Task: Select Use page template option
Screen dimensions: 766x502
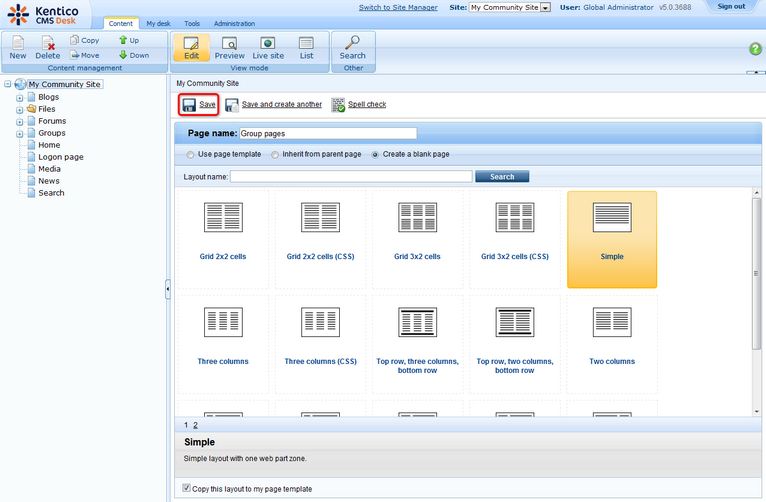Action: coord(191,155)
